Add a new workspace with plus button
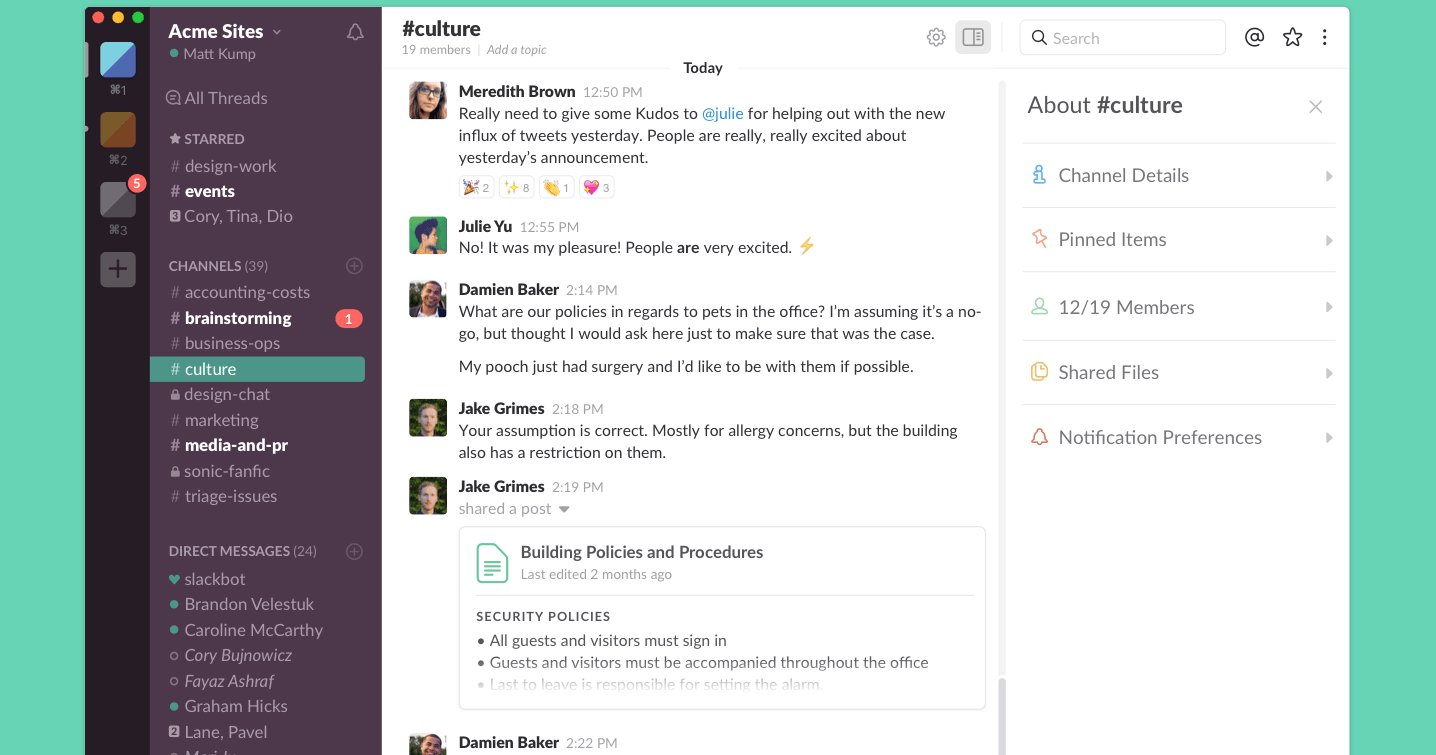Viewport: 1436px width, 755px height. coord(118,269)
